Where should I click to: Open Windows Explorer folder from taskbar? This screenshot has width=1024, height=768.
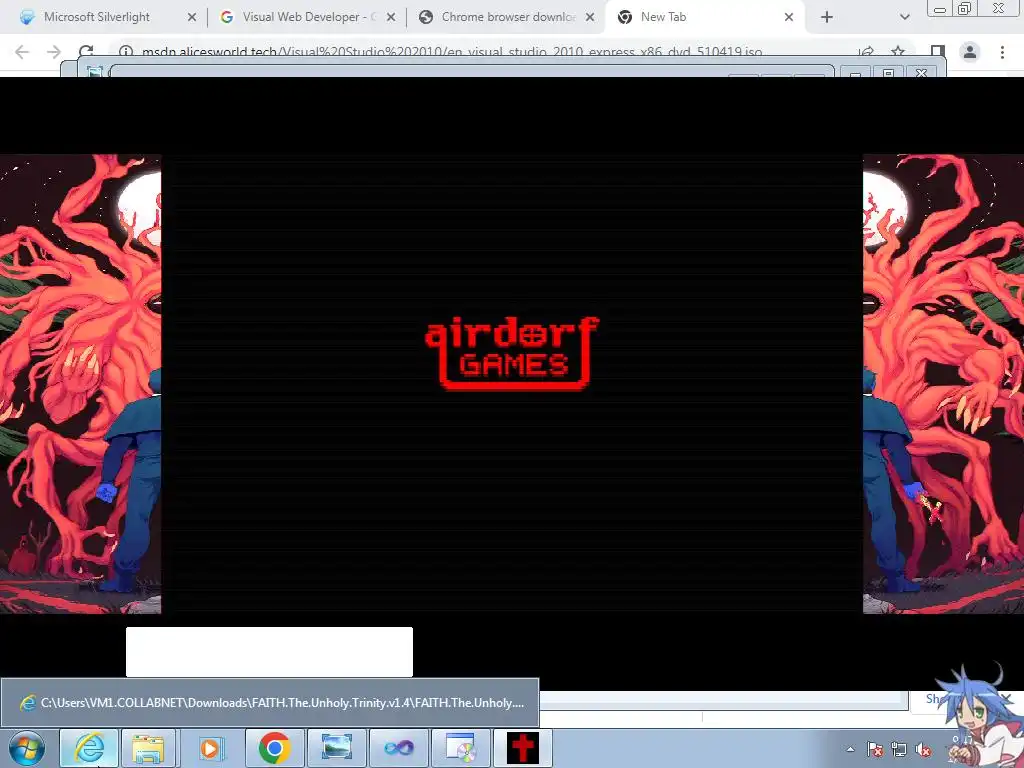pos(148,748)
